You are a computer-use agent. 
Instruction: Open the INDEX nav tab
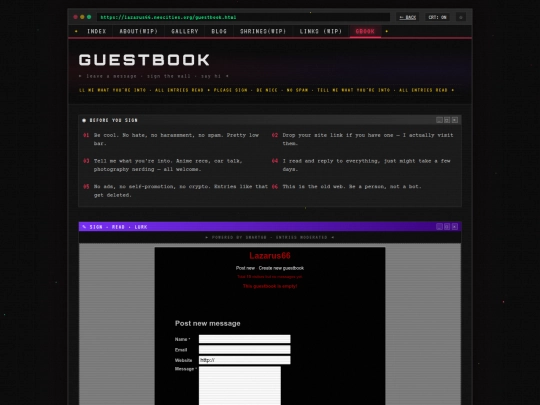click(97, 31)
